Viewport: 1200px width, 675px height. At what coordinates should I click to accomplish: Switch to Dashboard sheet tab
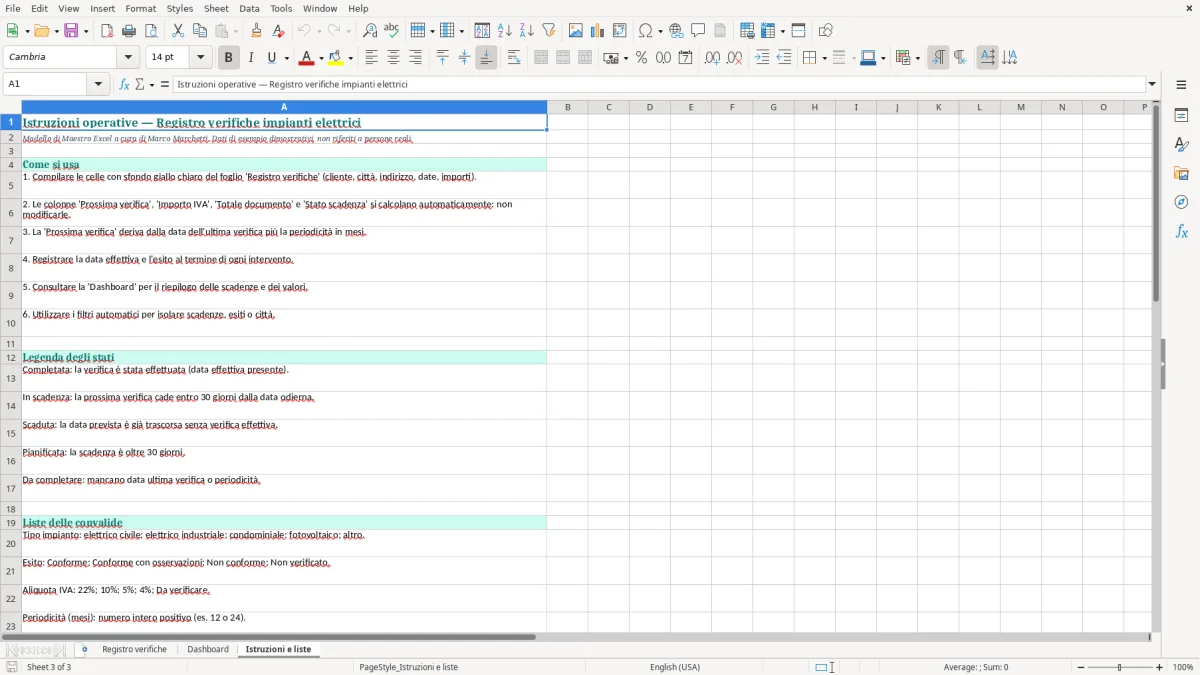coord(208,649)
